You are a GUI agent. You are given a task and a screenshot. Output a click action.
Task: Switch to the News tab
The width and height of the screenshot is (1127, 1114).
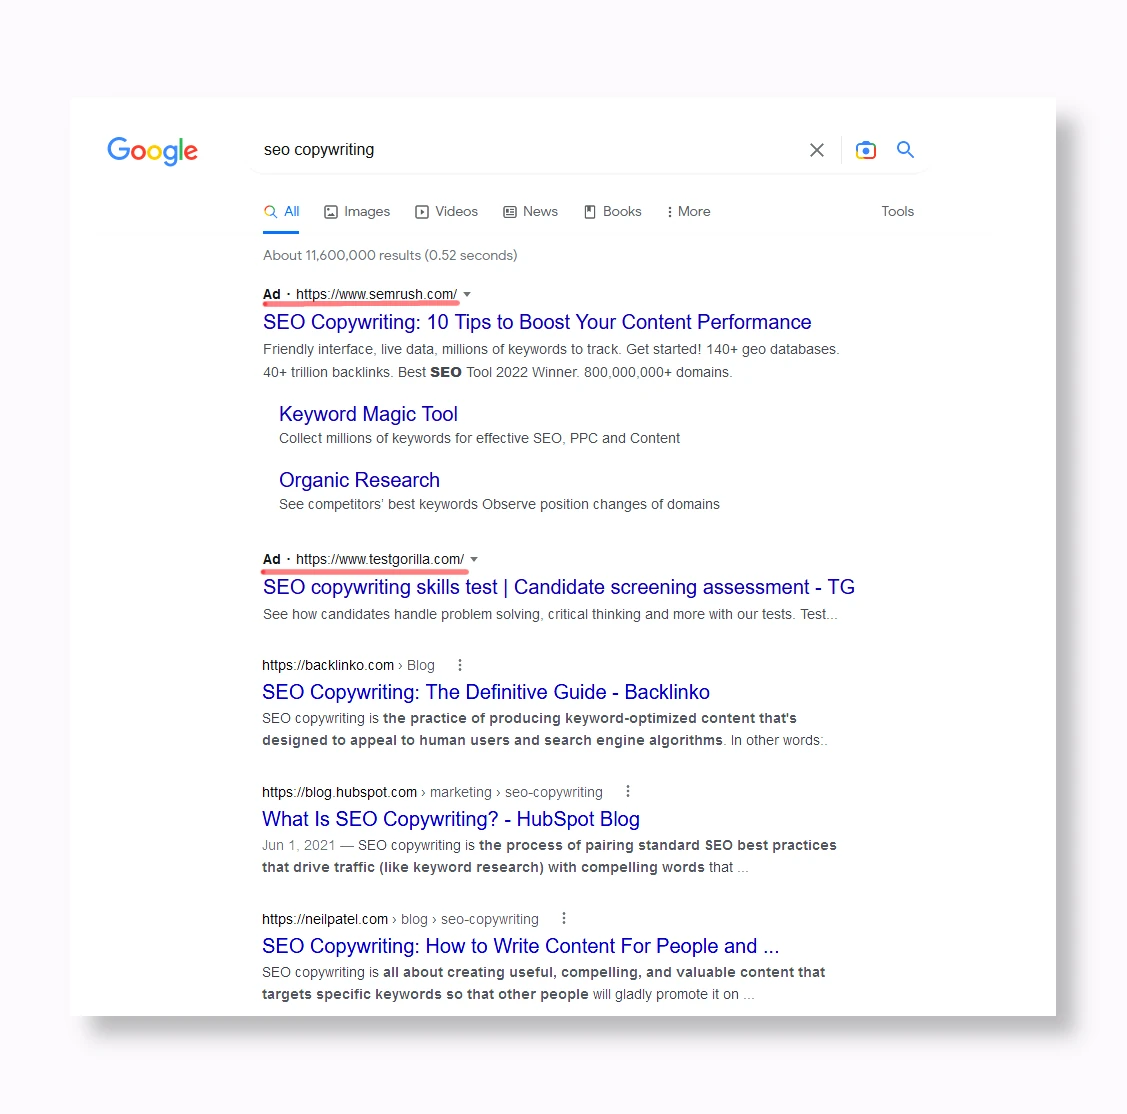point(530,211)
